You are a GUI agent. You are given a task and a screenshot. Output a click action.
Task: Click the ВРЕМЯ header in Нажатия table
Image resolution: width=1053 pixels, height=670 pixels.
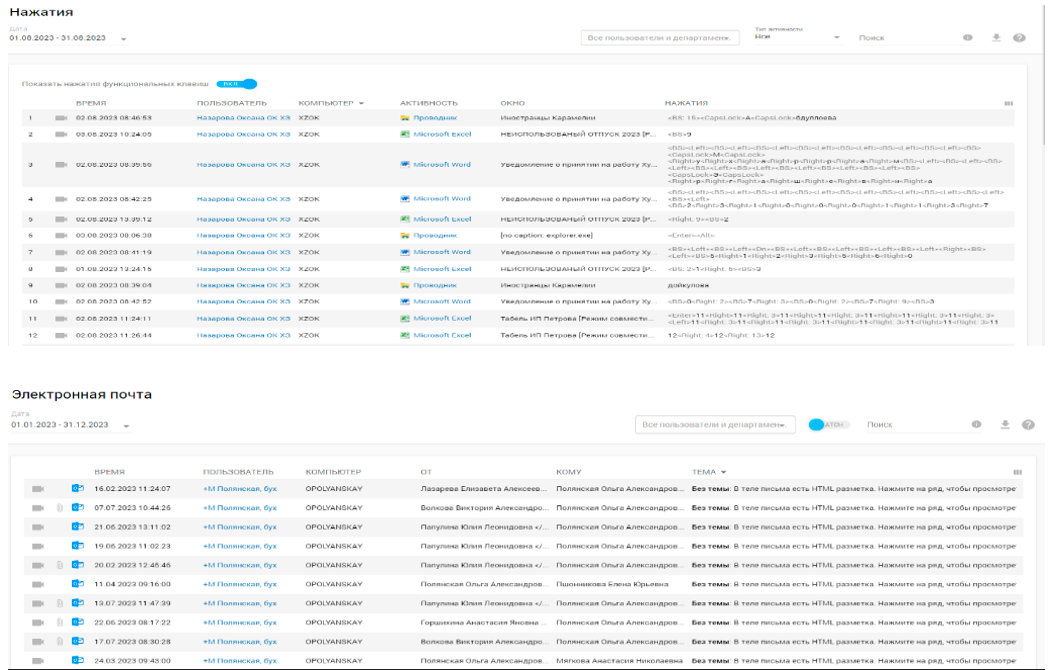(91, 103)
